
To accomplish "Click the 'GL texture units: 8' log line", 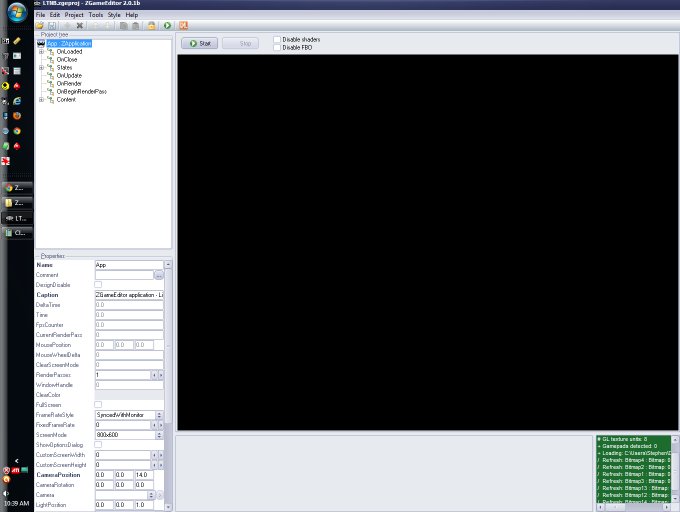I will click(623, 439).
